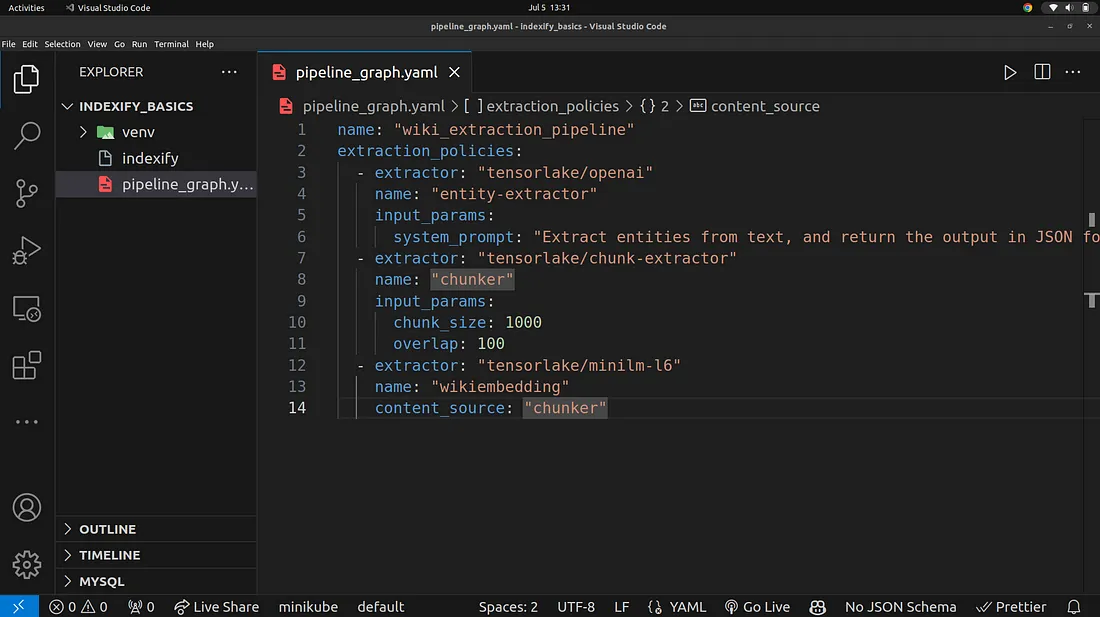Viewport: 1100px width, 617px height.
Task: Open the File menu
Action: [x=8, y=44]
